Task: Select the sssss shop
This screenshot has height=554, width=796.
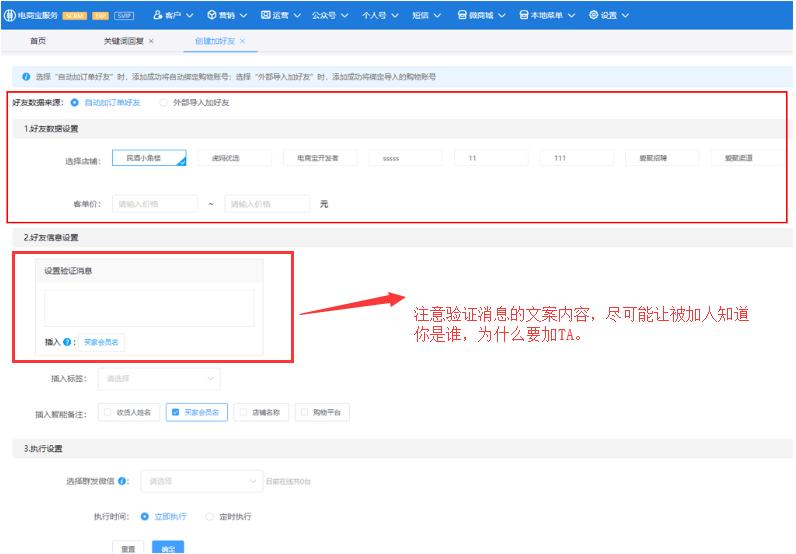Action: tap(405, 158)
